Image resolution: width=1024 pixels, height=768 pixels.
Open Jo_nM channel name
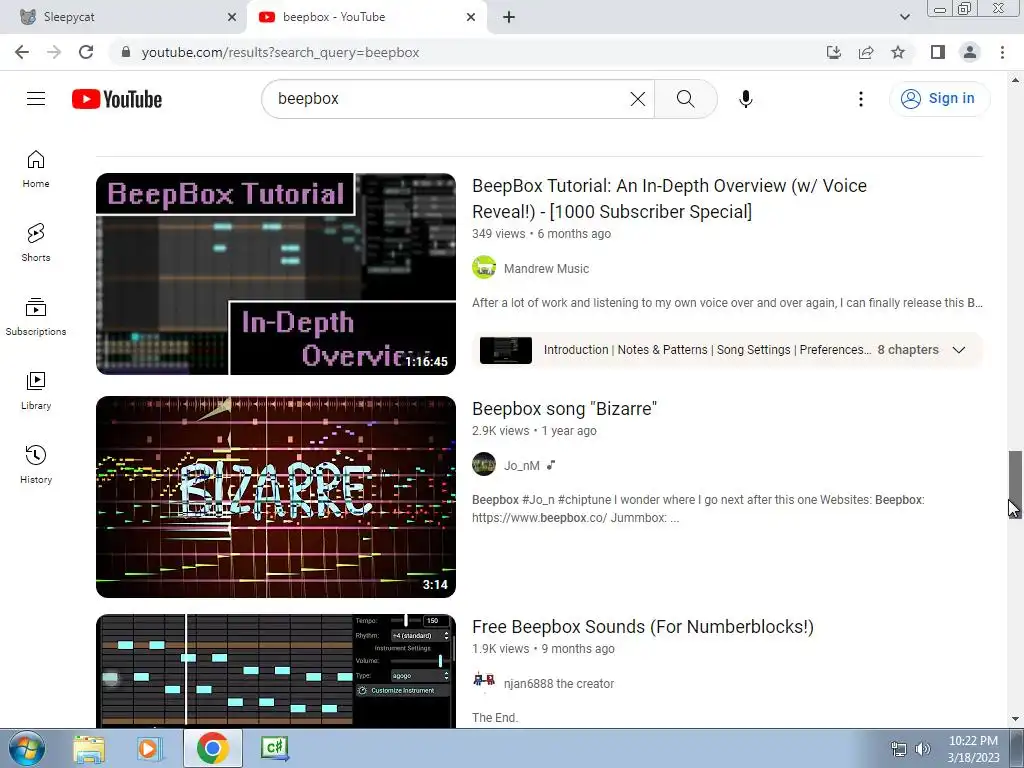click(x=521, y=466)
